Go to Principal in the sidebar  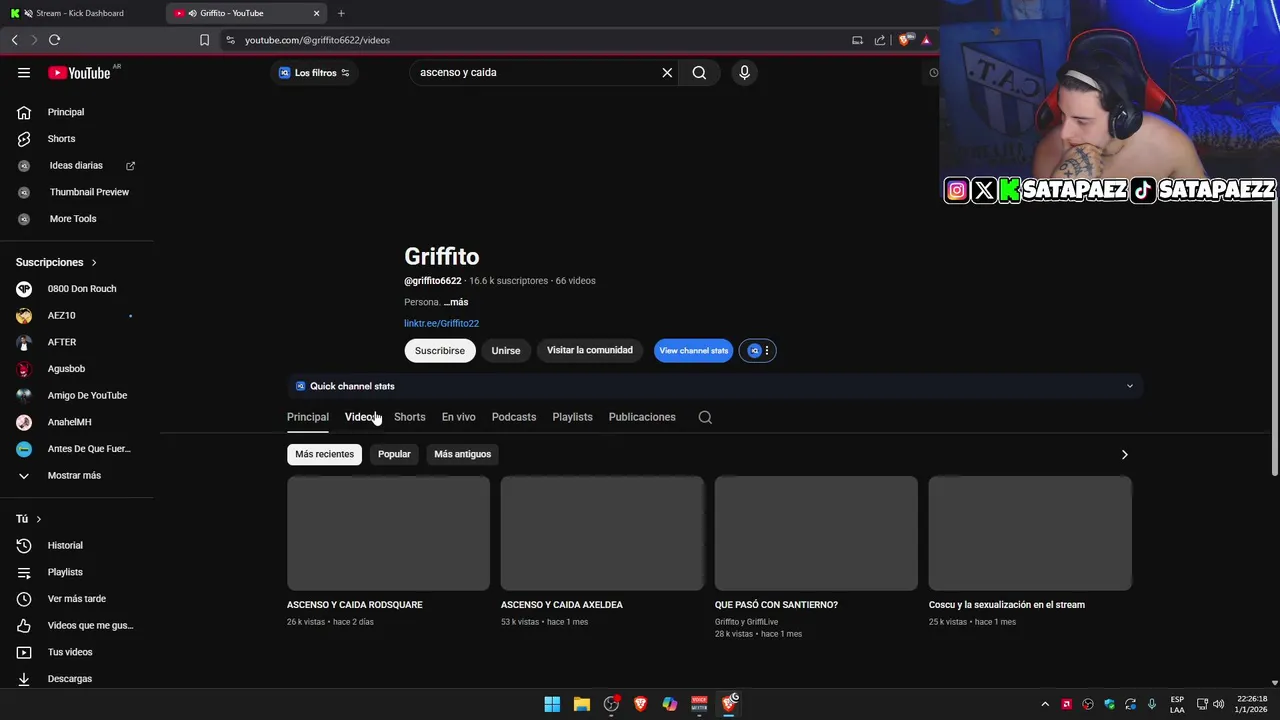[x=66, y=112]
